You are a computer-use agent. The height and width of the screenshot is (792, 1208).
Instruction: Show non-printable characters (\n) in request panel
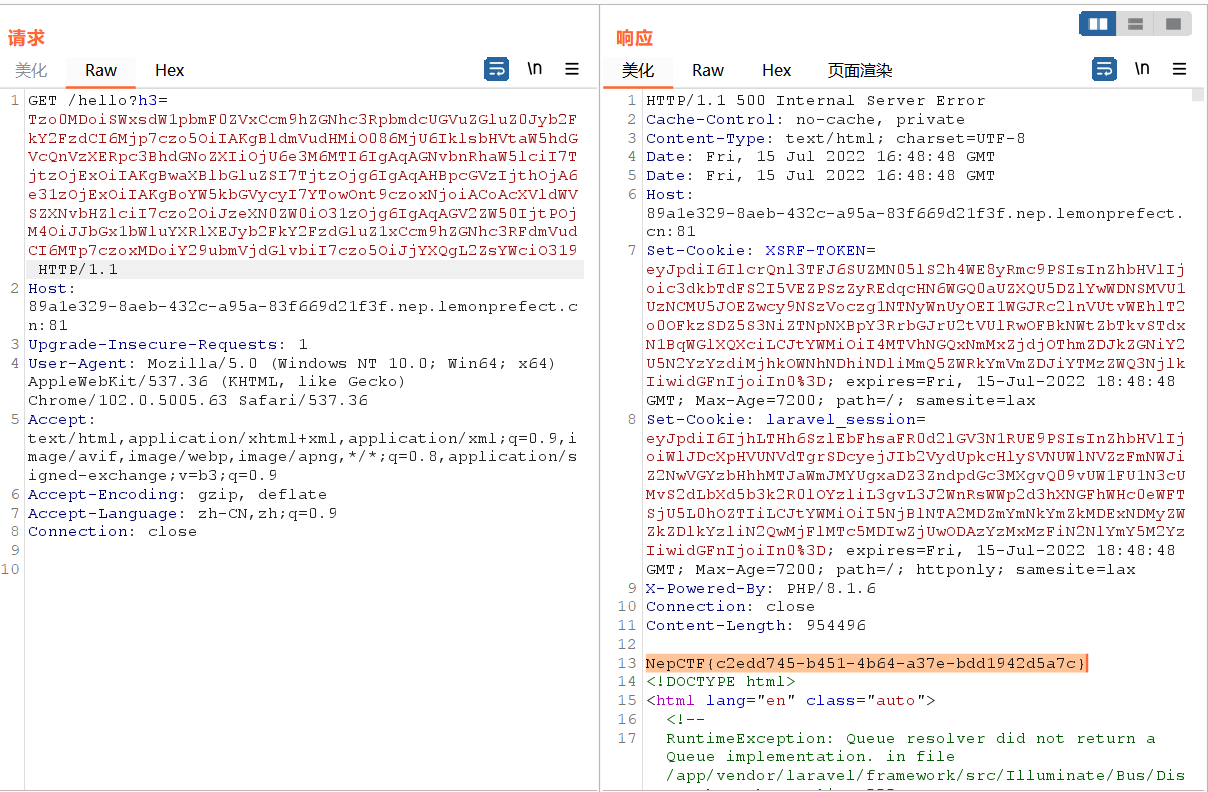coord(535,69)
